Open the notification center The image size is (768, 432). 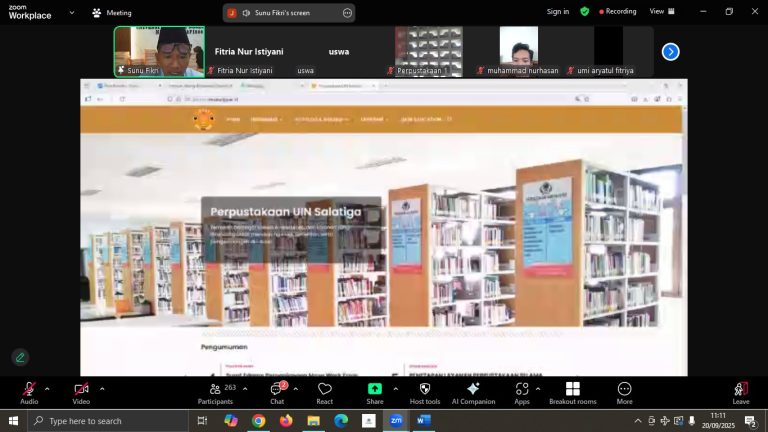click(x=751, y=421)
